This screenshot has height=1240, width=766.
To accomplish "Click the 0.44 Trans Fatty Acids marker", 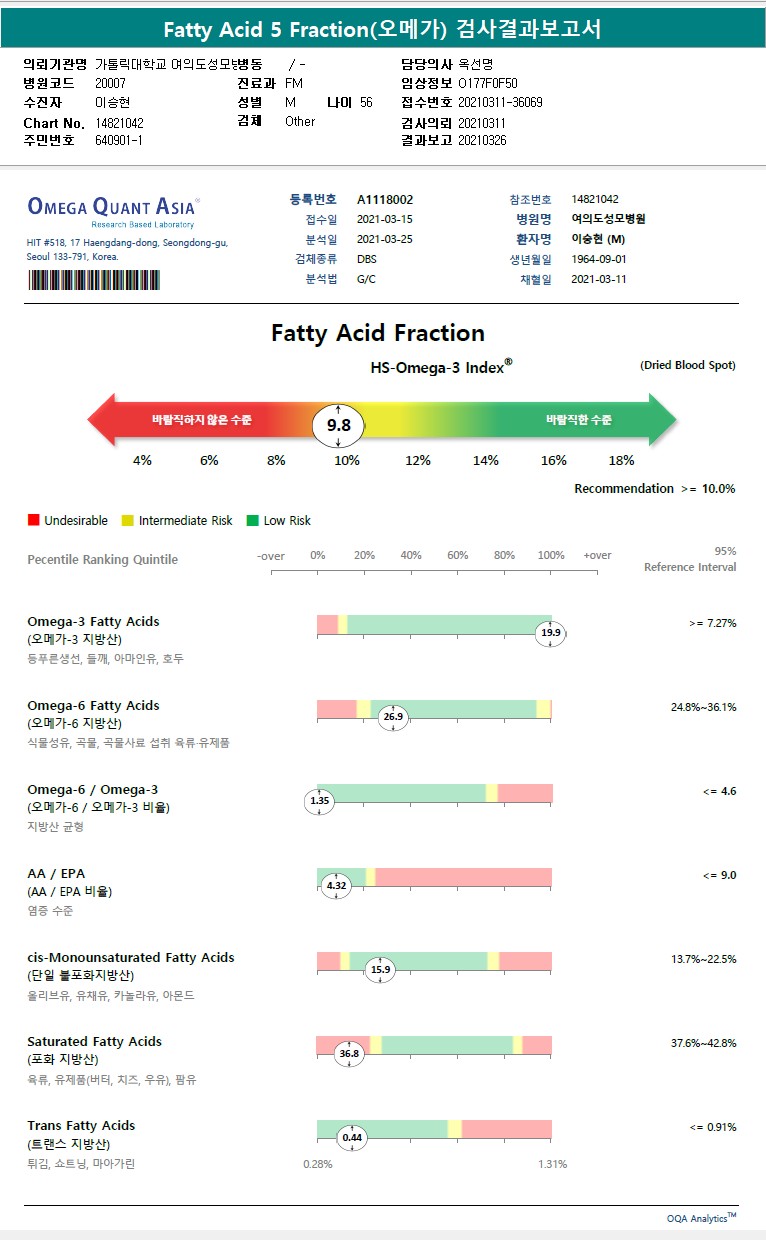I will tap(352, 1137).
